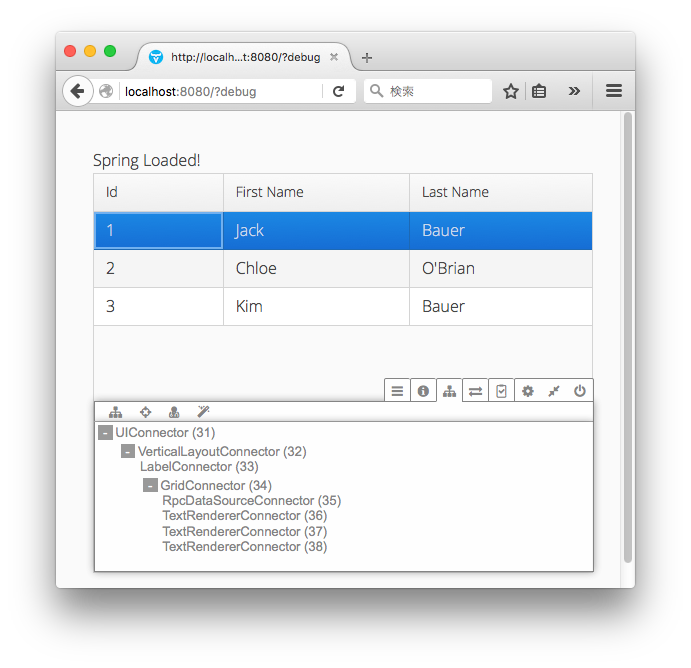Open the communication arrows tab
Screen dimensions: 691x668
click(x=475, y=391)
